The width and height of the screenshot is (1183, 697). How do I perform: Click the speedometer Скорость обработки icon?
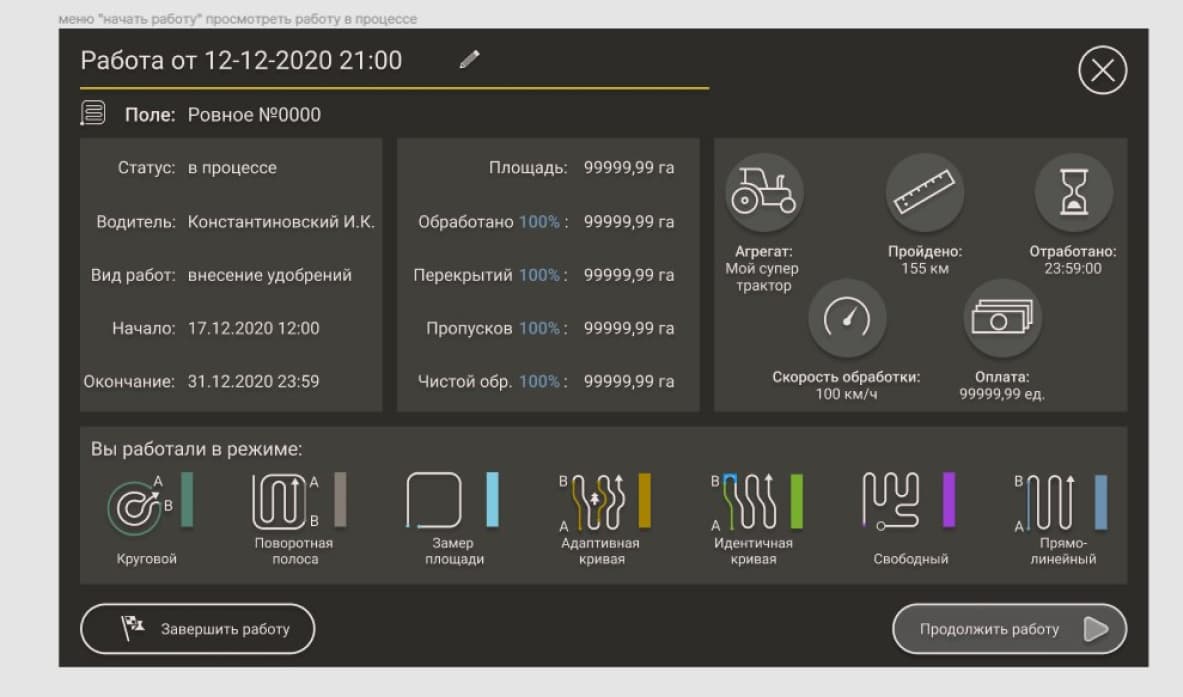coord(847,318)
